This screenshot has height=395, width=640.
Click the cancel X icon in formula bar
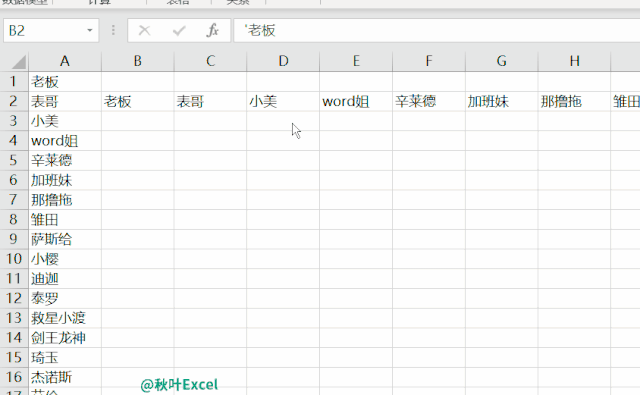(144, 31)
